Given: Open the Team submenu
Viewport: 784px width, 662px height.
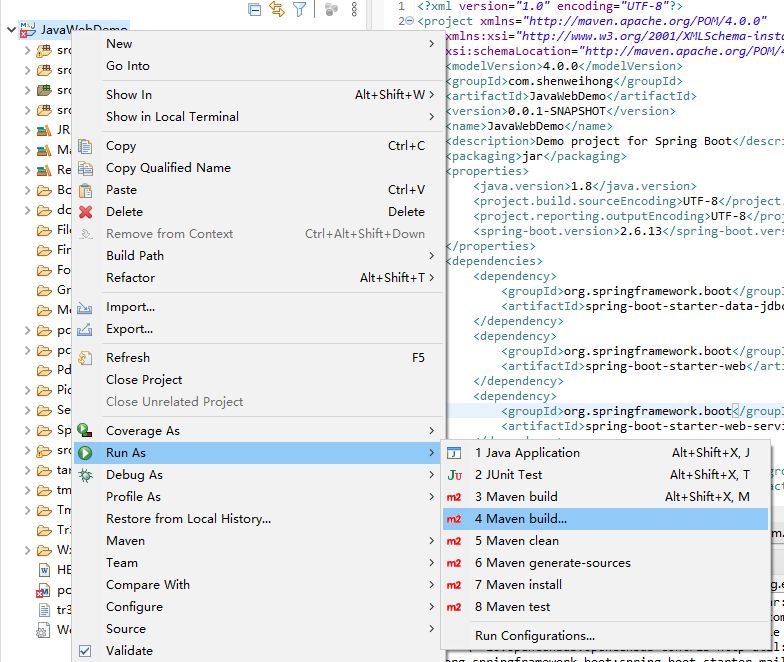Looking at the screenshot, I should [258, 563].
